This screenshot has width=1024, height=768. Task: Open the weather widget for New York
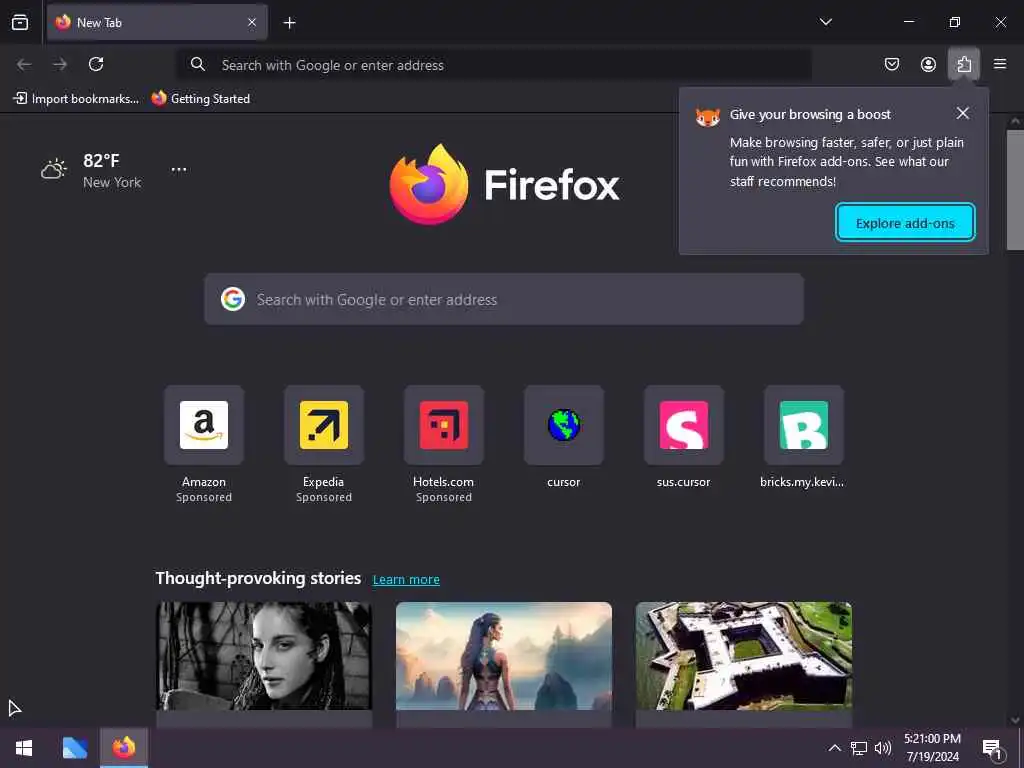(x=91, y=170)
